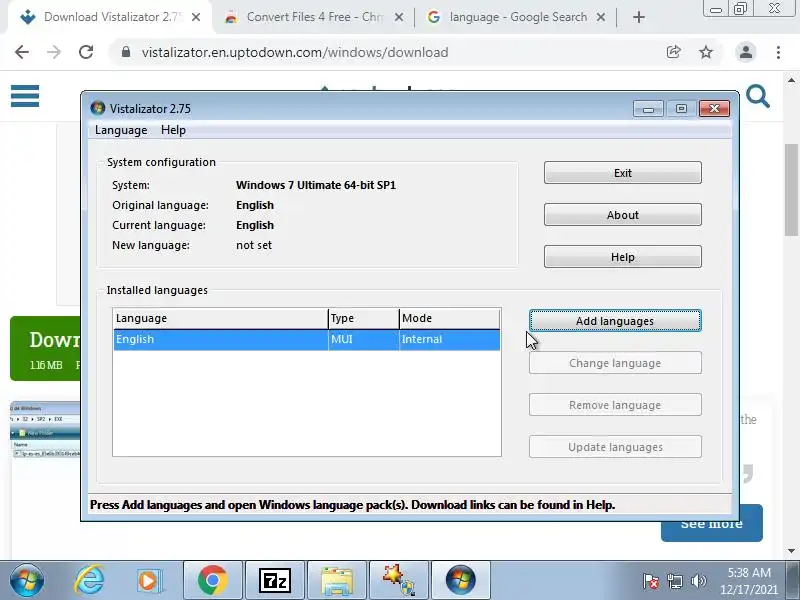Open the Help menu in Vistalizator

pos(173,130)
